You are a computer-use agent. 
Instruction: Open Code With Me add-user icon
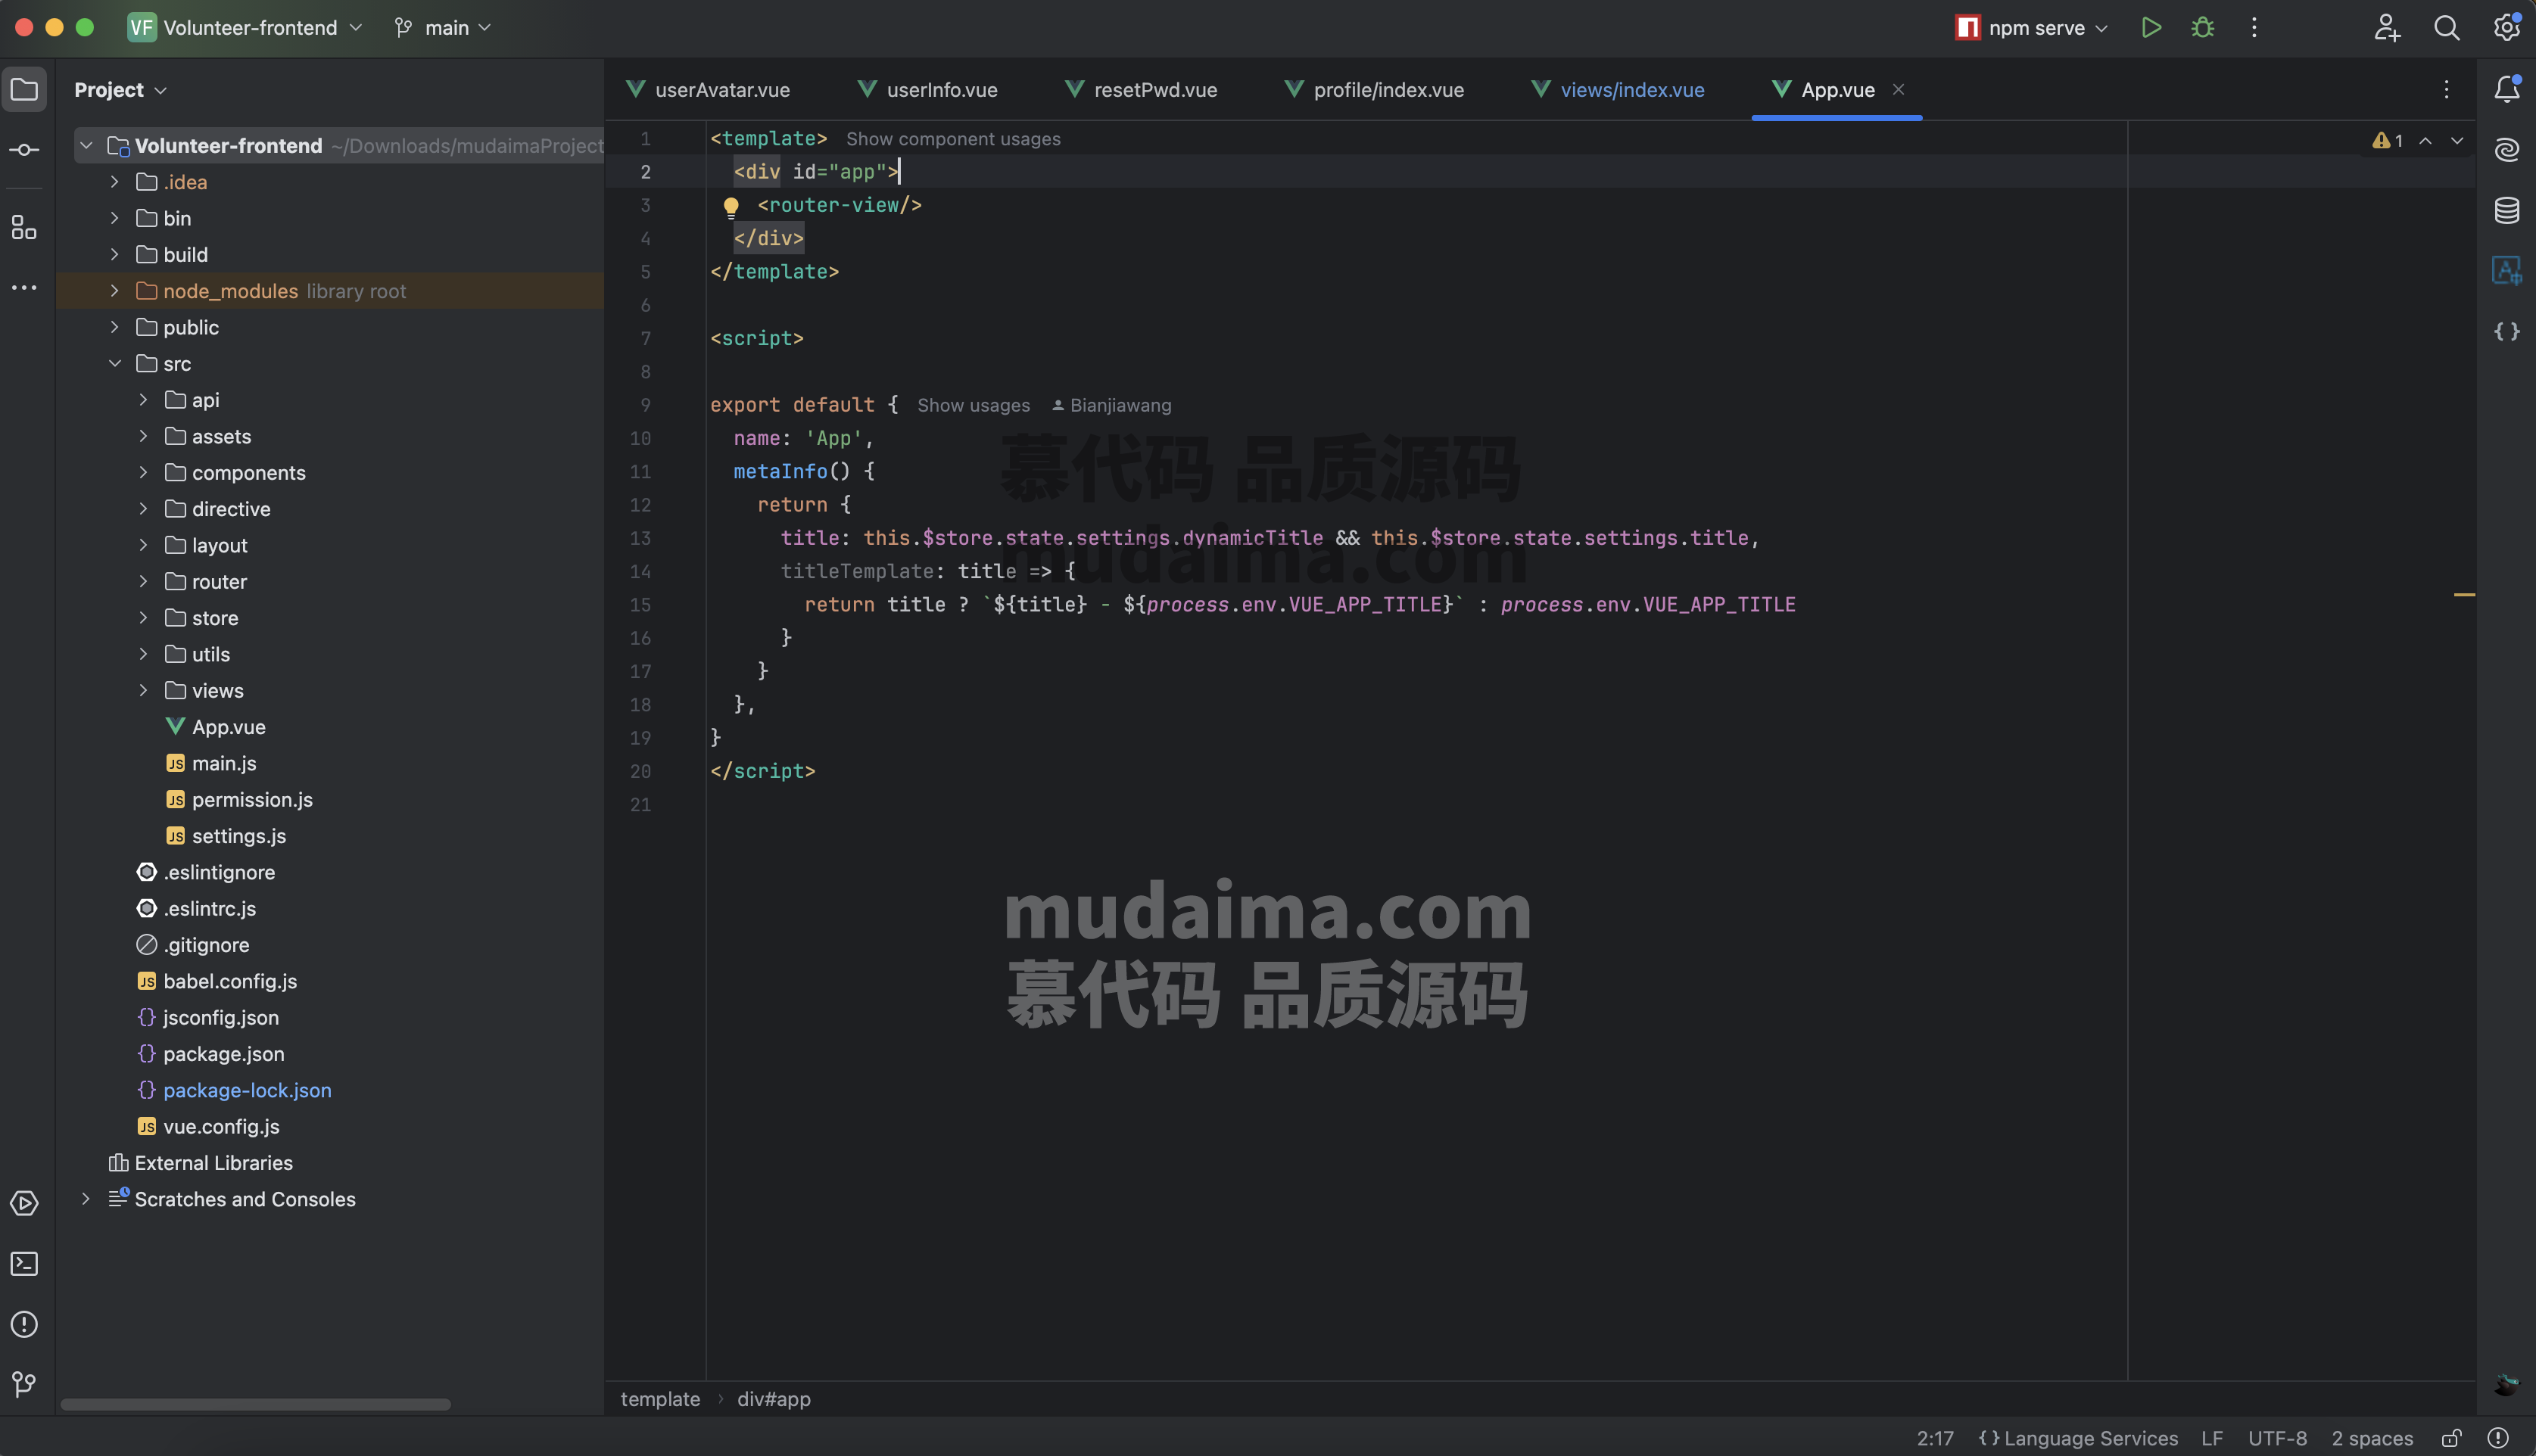[2387, 27]
